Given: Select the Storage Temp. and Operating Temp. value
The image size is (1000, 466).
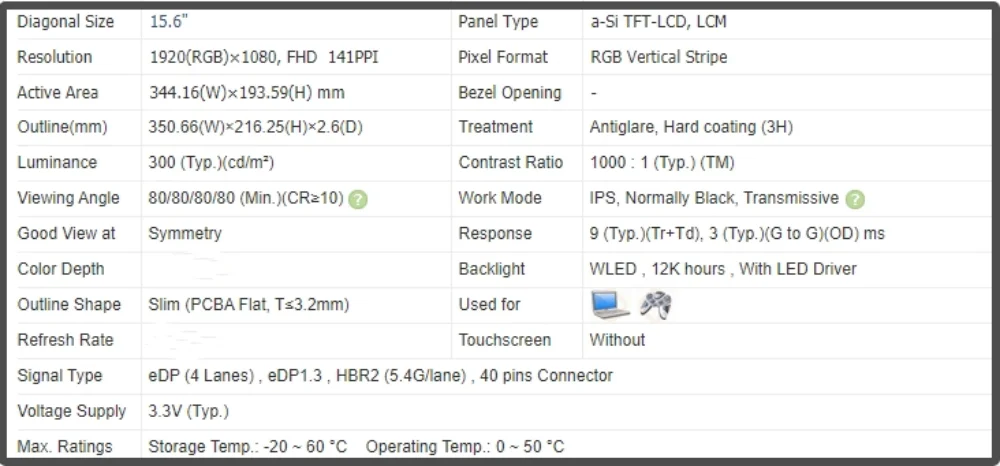Looking at the screenshot, I should (357, 447).
